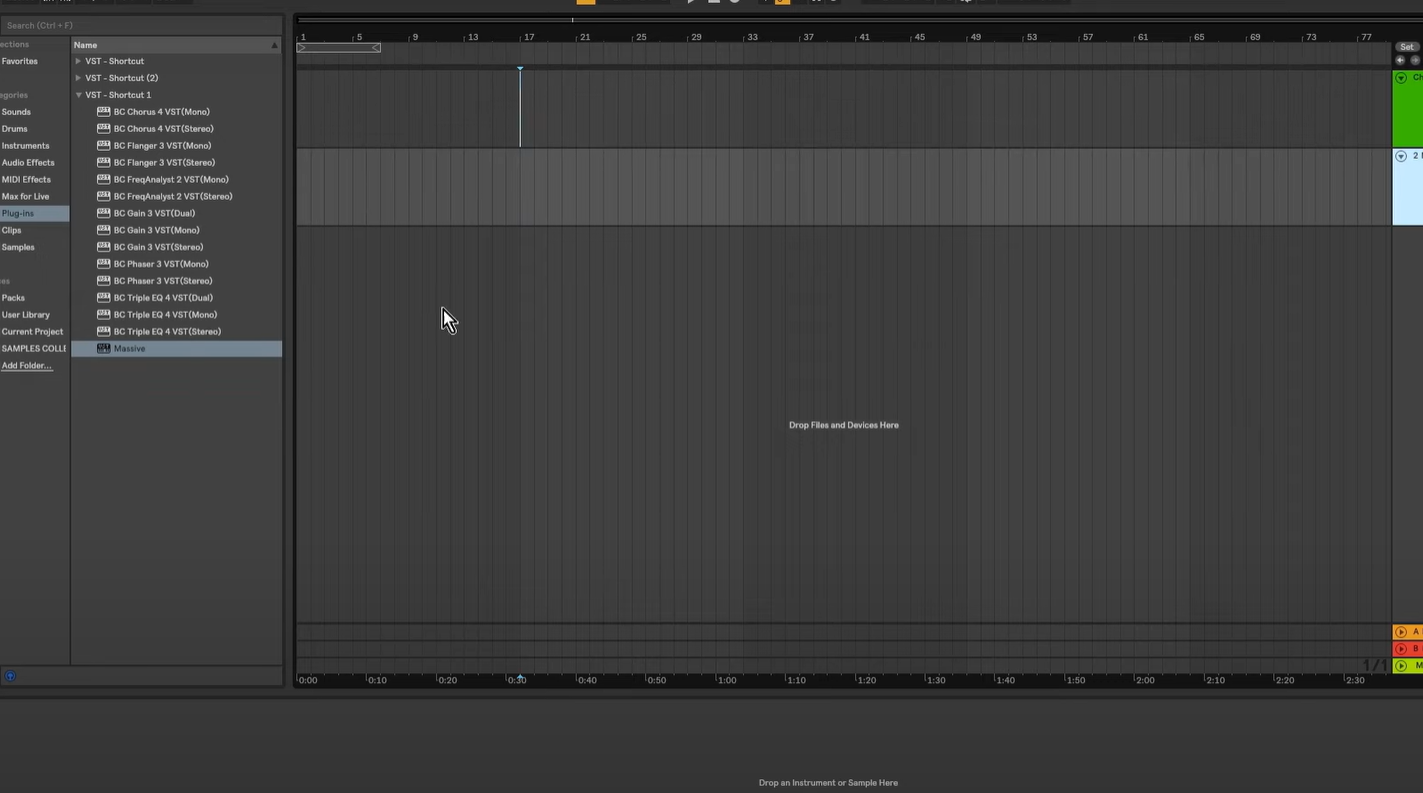
Task: Open the Sounds category in the browser
Action: click(16, 111)
